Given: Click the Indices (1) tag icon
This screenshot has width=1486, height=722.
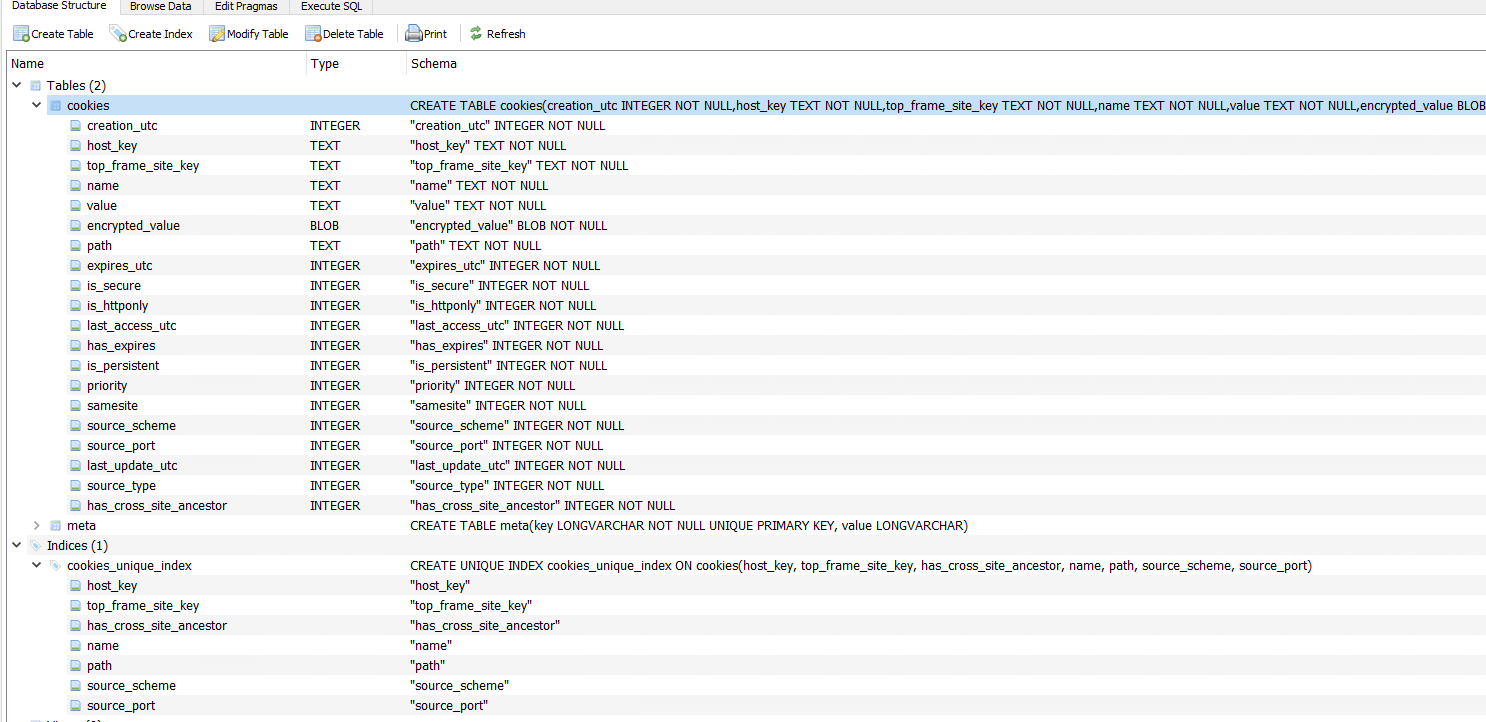Looking at the screenshot, I should (x=36, y=546).
